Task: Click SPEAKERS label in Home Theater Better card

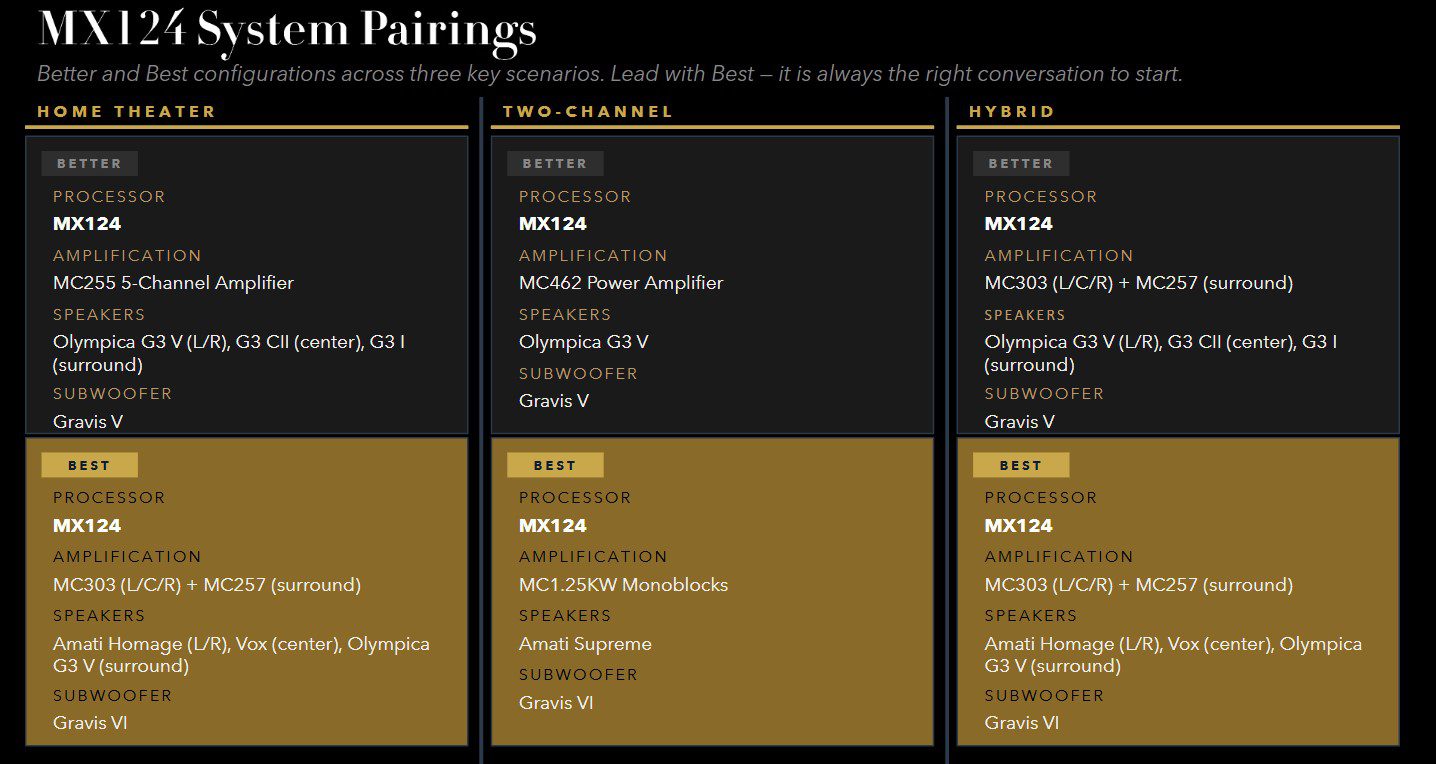Action: pos(99,315)
